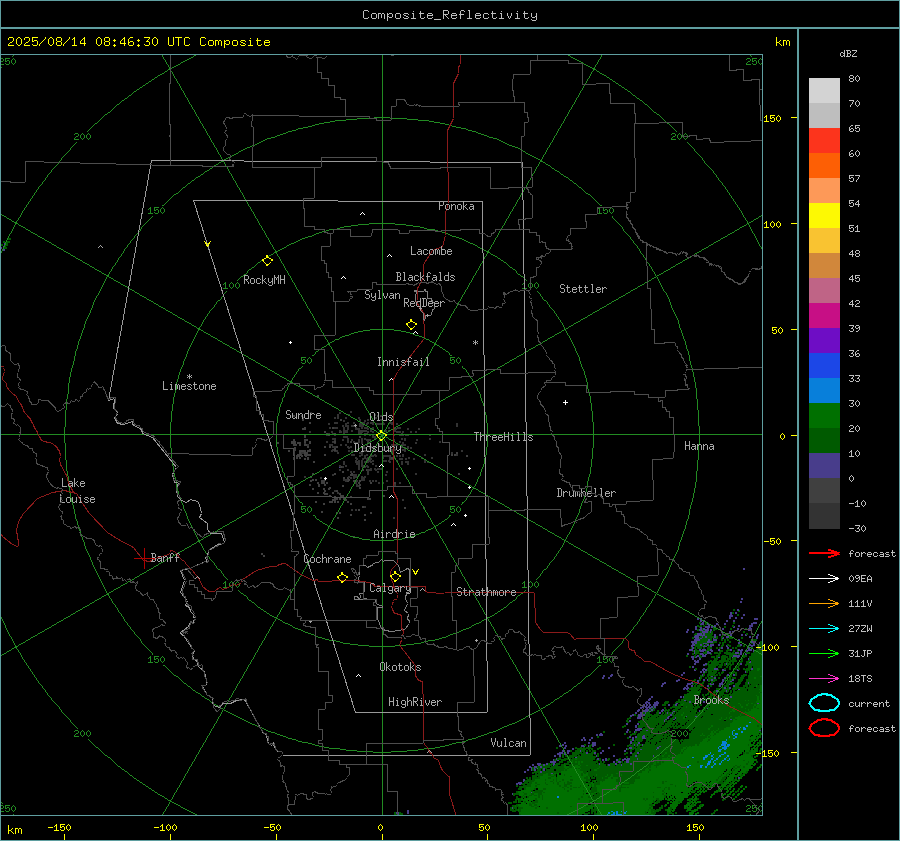This screenshot has width=900, height=841.
Task: Click the white plus marker west of Hanna
Action: tap(565, 402)
